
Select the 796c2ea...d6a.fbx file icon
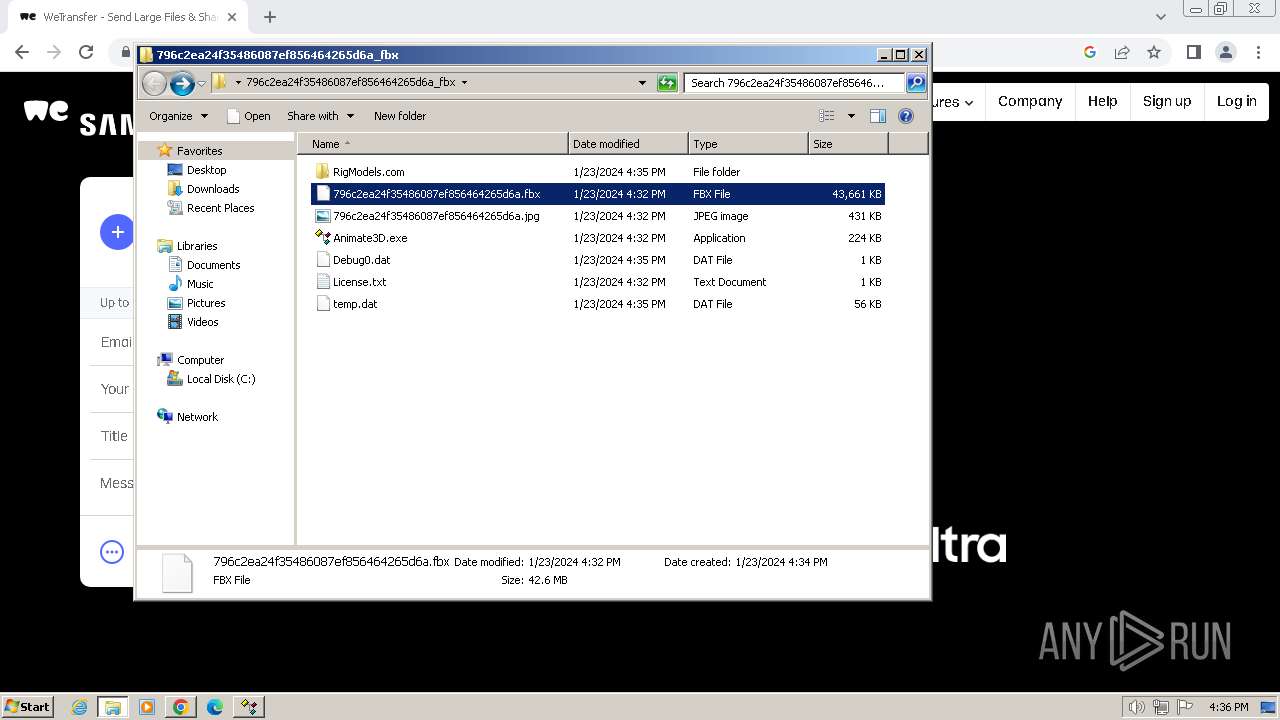(322, 194)
